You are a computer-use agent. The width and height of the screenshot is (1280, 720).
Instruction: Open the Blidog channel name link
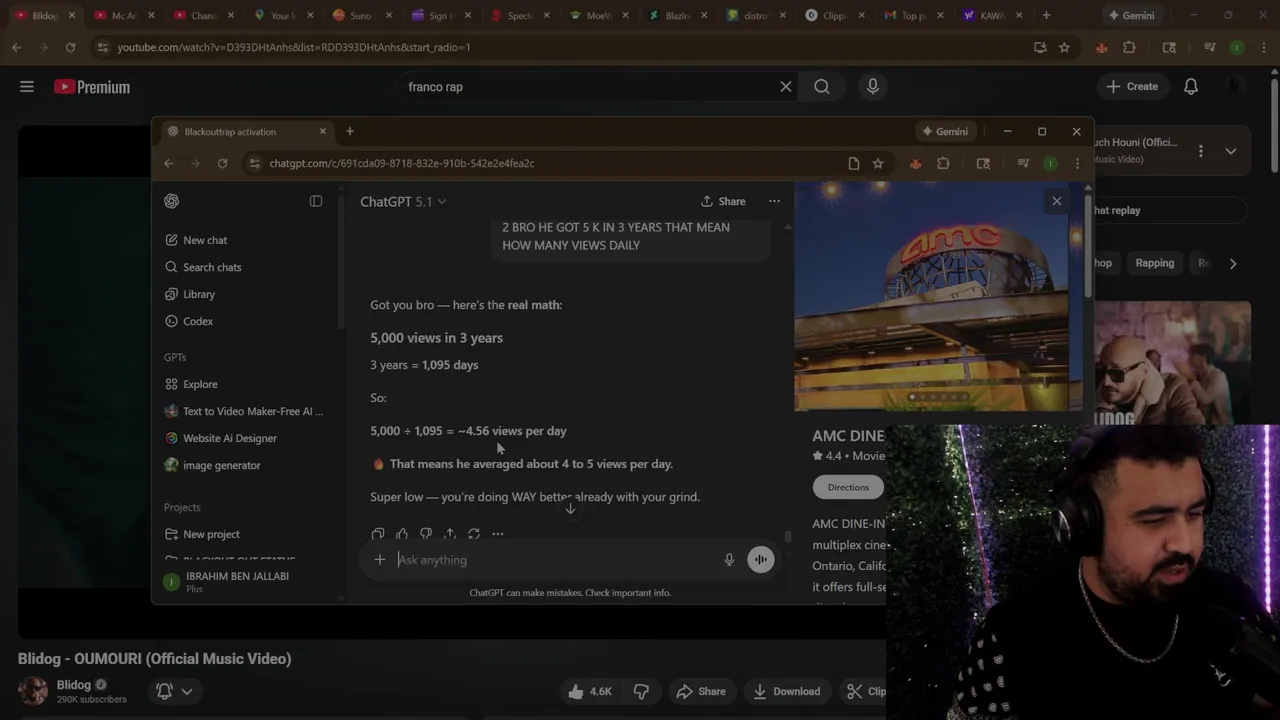pos(74,685)
